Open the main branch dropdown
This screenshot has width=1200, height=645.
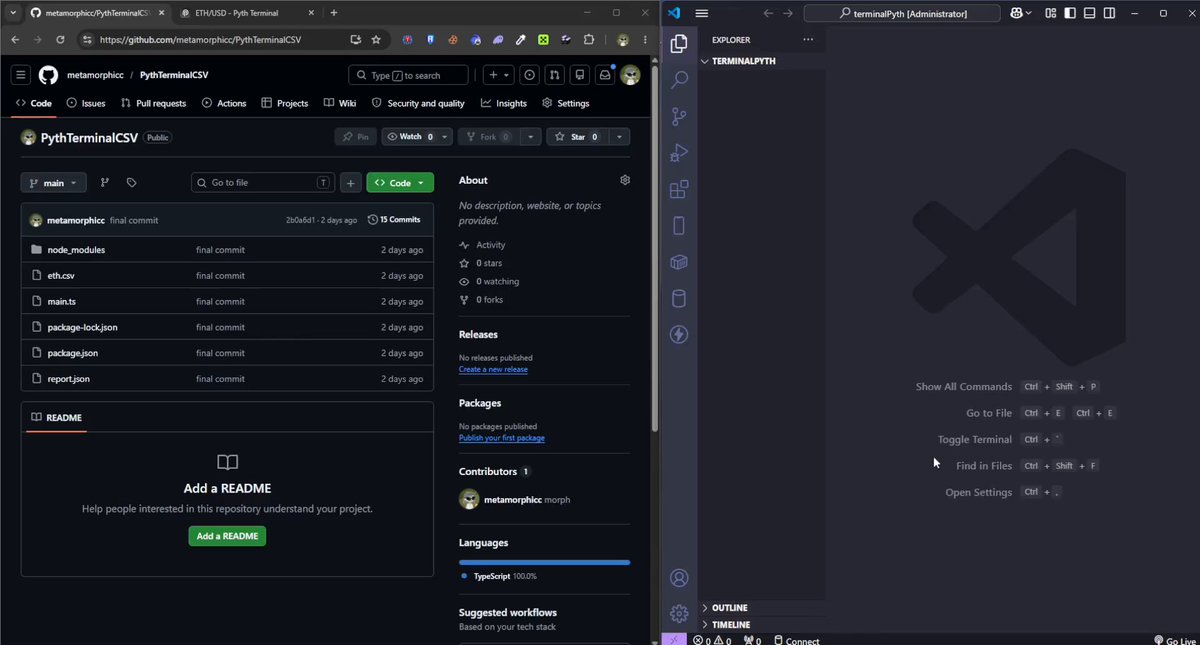(54, 183)
